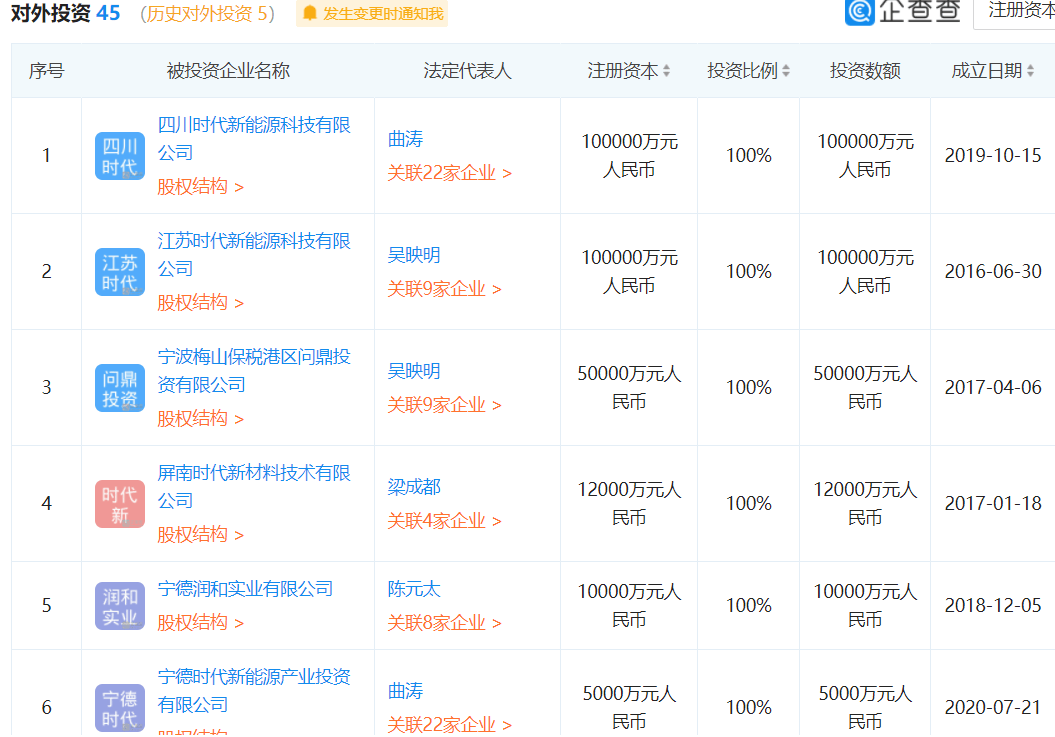The image size is (1055, 737).
Task: Open 宁德润和实业有限公司 company link
Action: (x=245, y=589)
